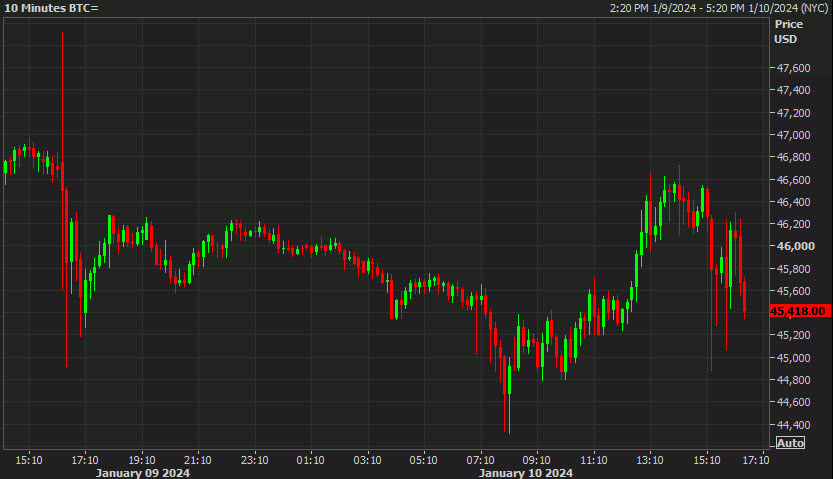The height and width of the screenshot is (479, 833).
Task: Click the 45,000 price axis label
Action: coord(793,358)
